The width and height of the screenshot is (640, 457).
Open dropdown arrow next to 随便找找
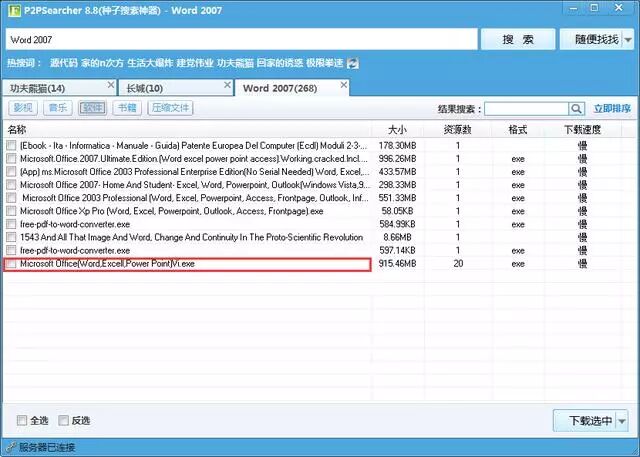[x=628, y=40]
